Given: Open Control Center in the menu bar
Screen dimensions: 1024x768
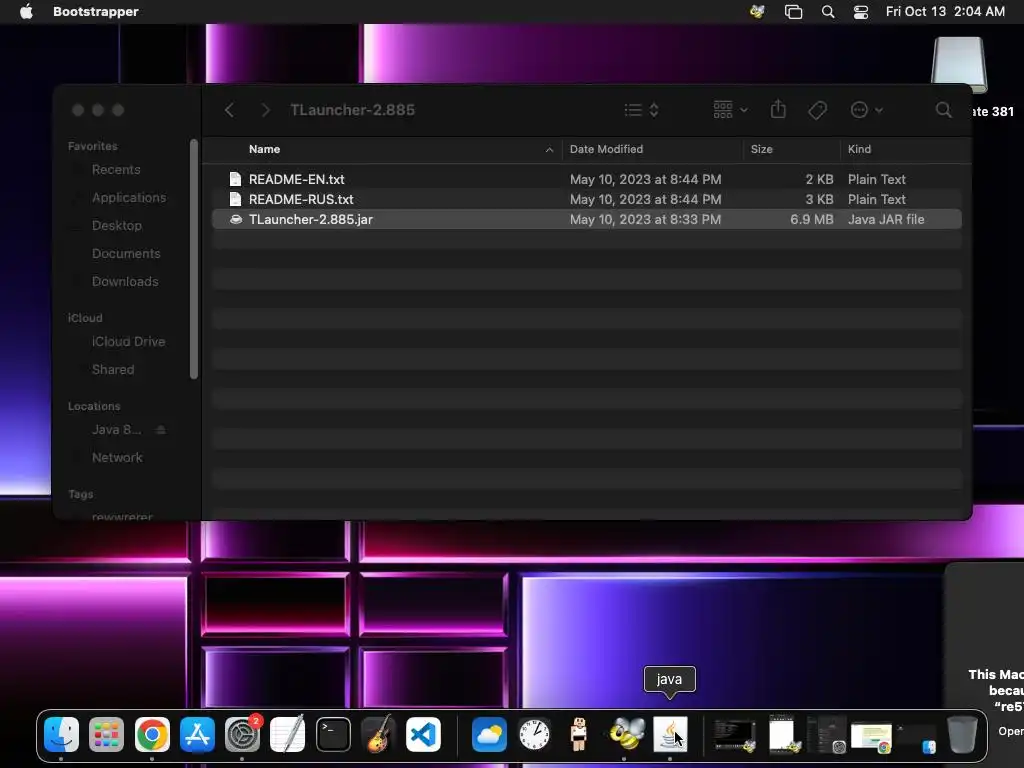Looking at the screenshot, I should click(861, 12).
